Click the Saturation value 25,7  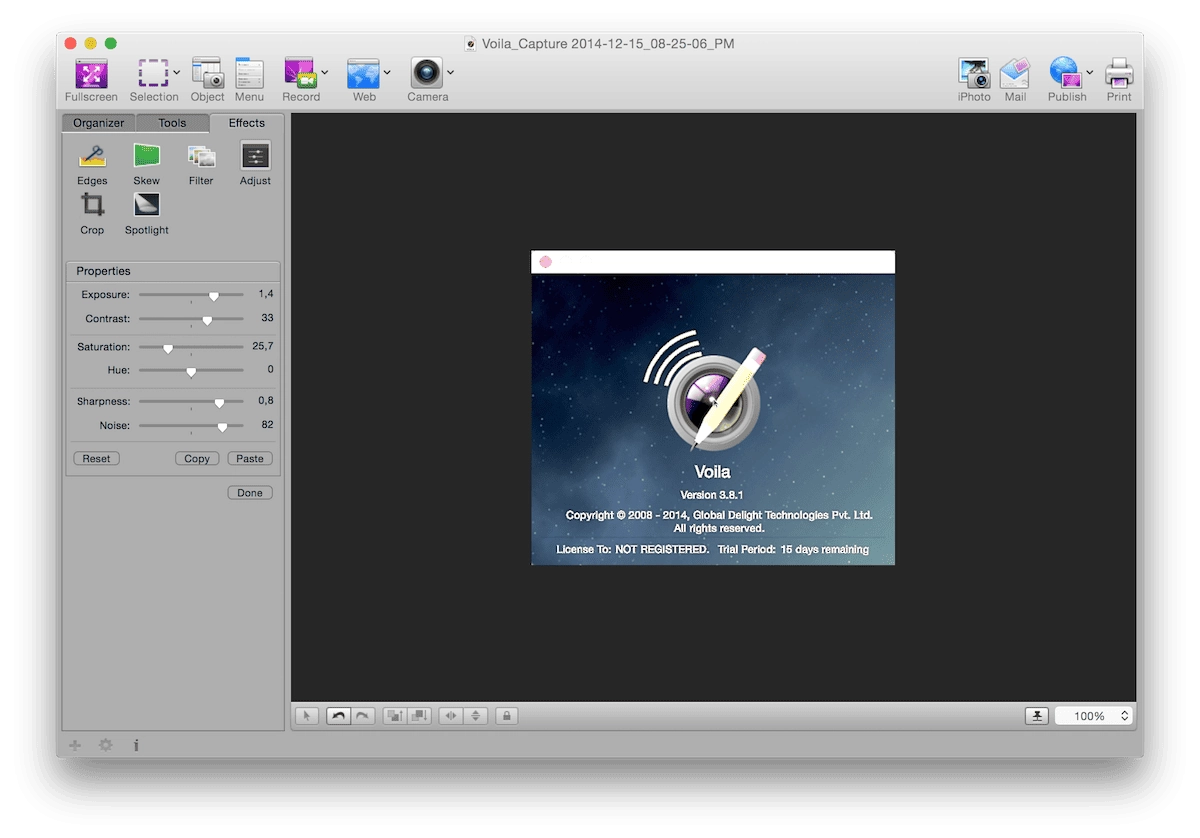[263, 346]
